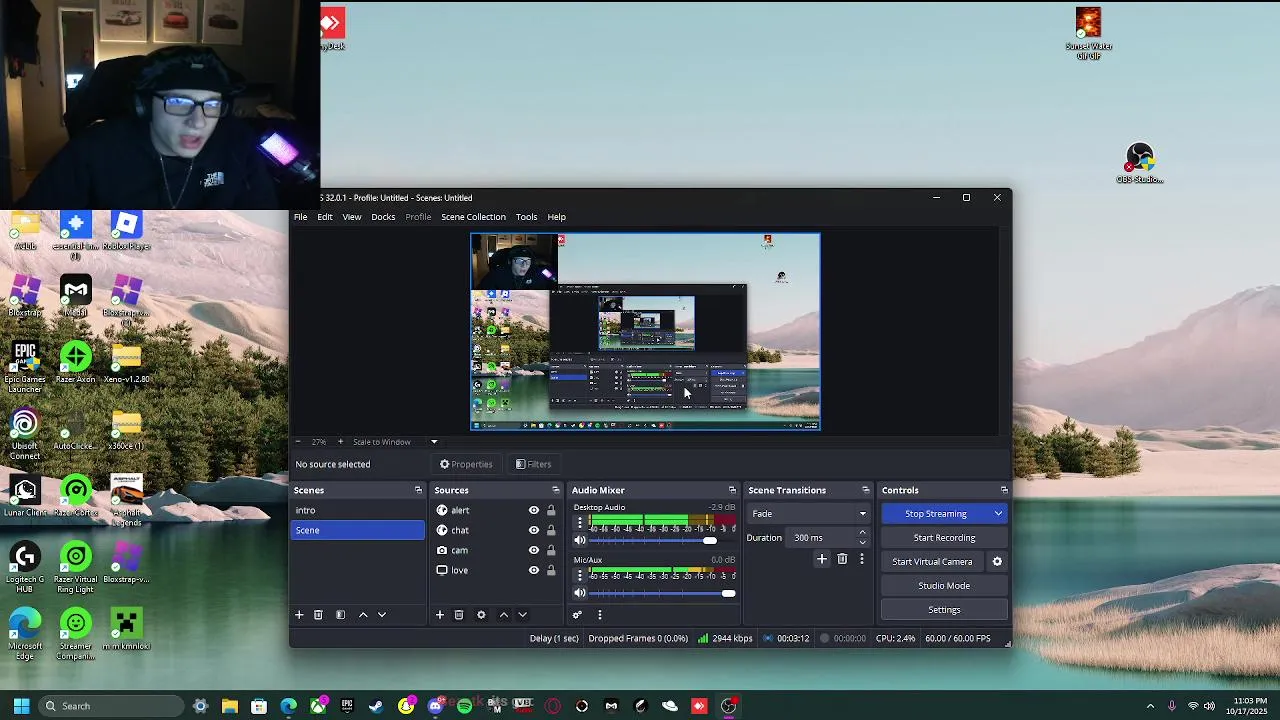Open Desktop Audio three-dot options
Screen dimensions: 1280x720
pos(579,523)
